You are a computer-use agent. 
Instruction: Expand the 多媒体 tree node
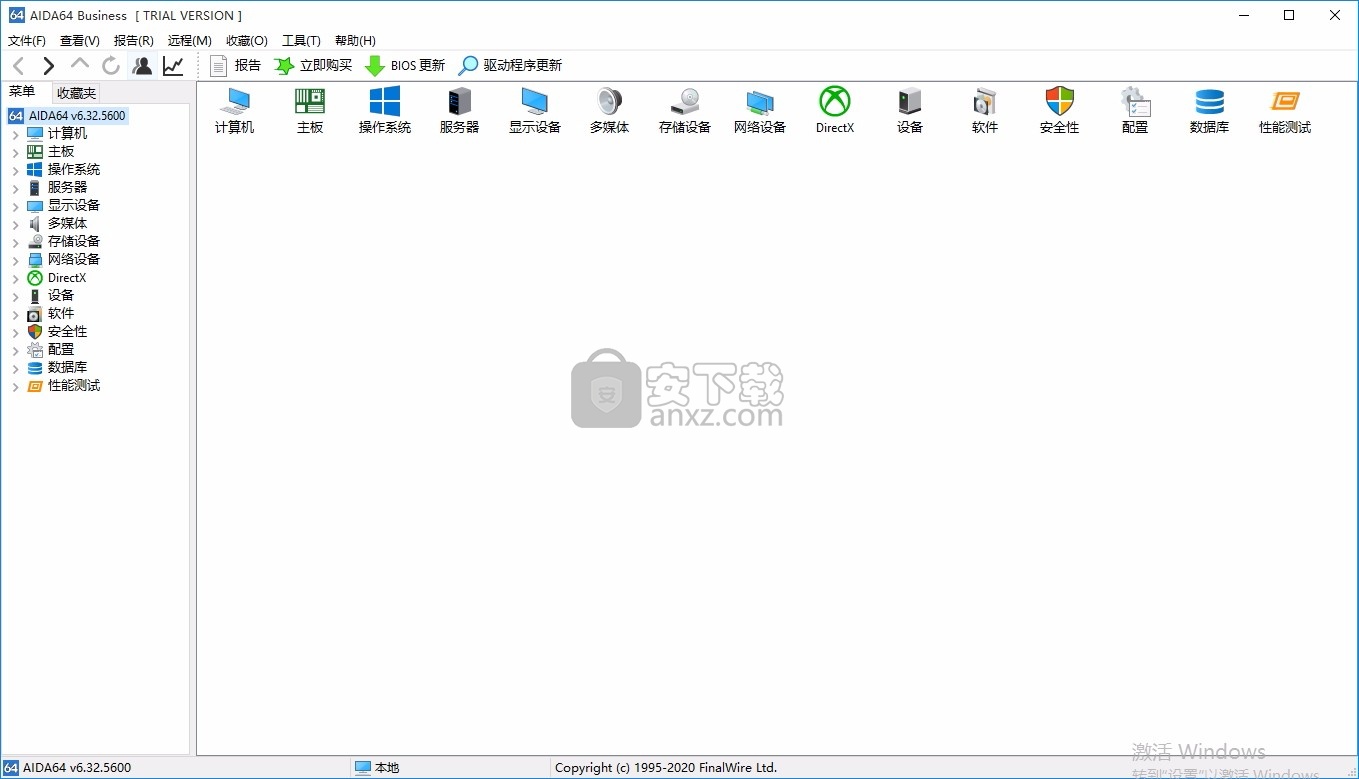tap(15, 224)
